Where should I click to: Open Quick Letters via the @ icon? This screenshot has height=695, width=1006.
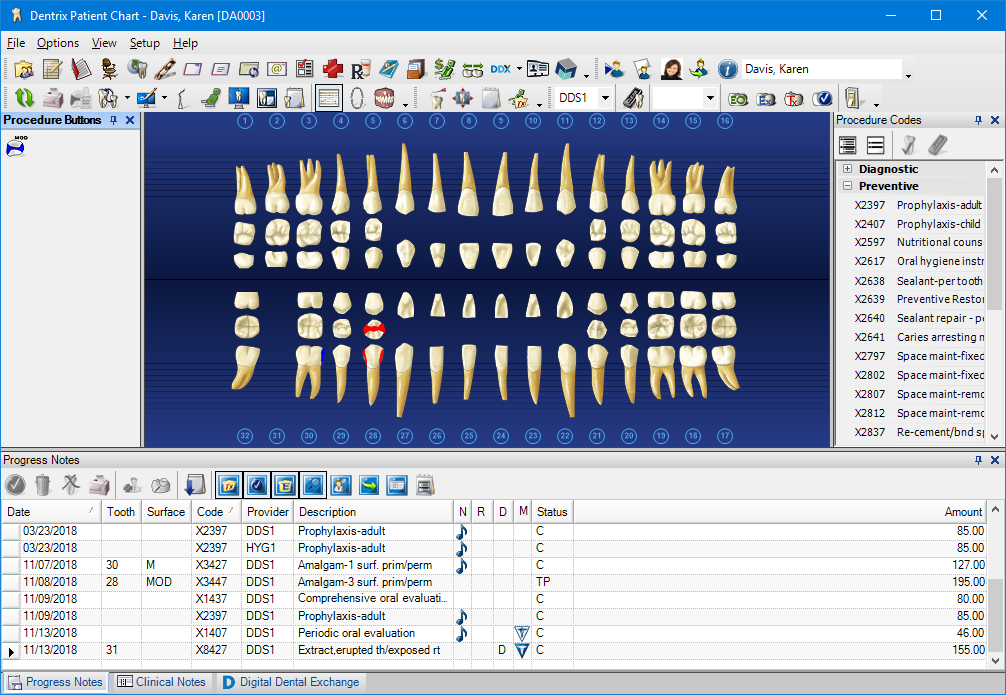276,69
